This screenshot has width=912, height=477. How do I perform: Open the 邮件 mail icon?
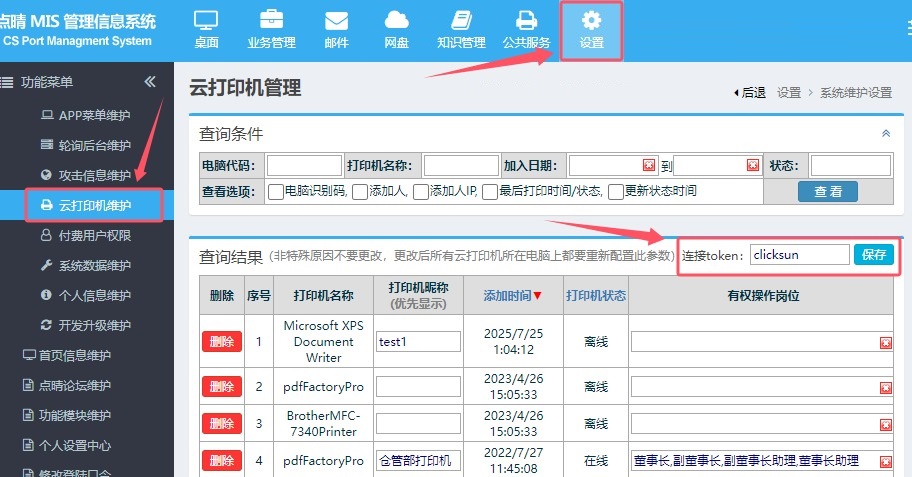point(337,28)
